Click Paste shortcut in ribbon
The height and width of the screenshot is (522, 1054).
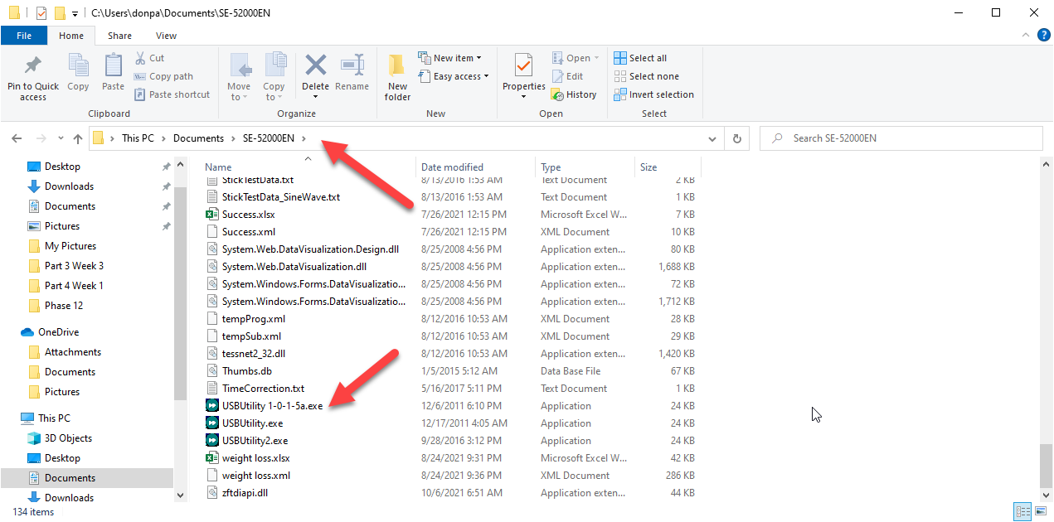172,95
